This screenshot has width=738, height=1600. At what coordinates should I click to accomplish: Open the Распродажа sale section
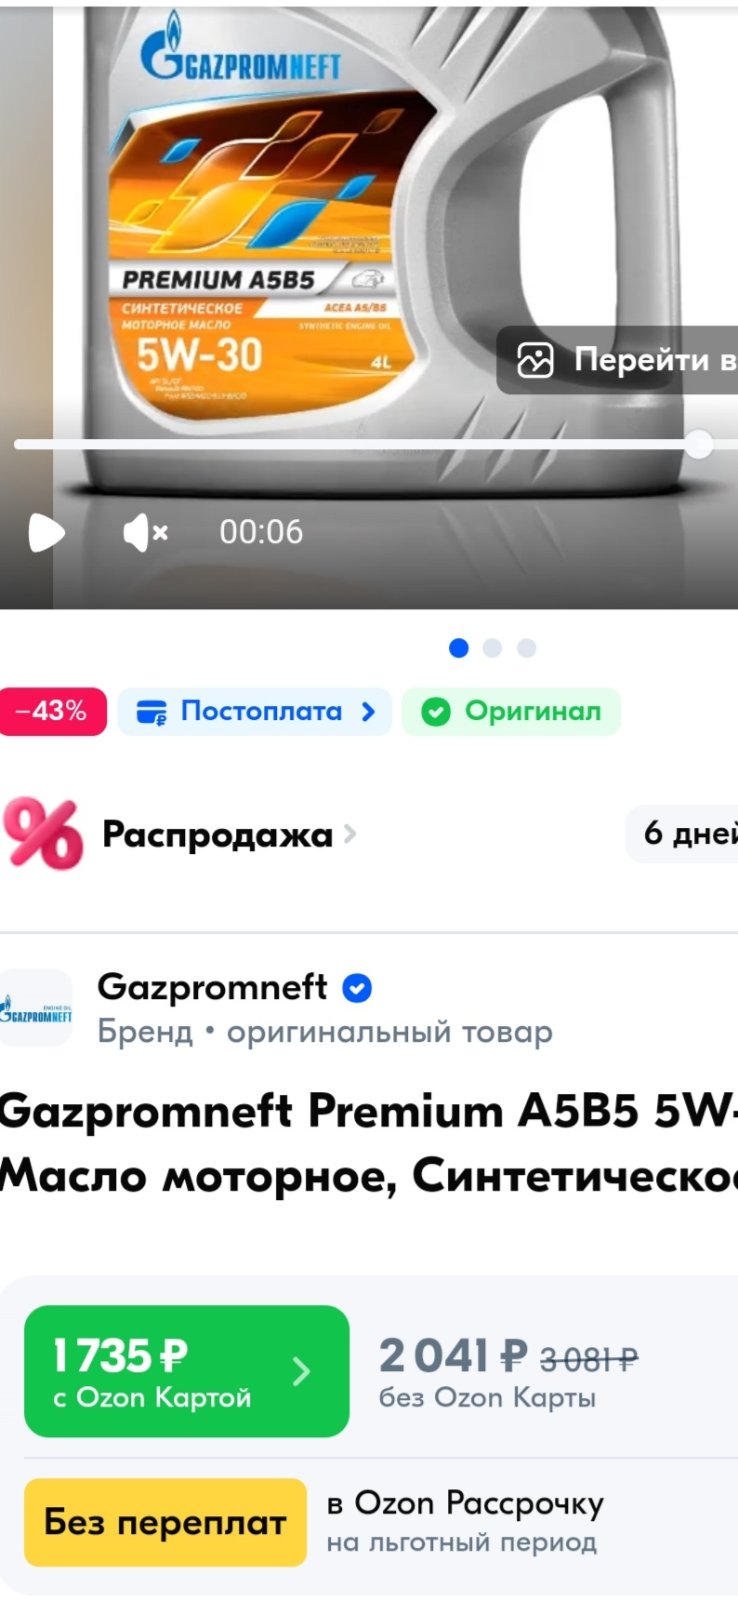(x=217, y=834)
